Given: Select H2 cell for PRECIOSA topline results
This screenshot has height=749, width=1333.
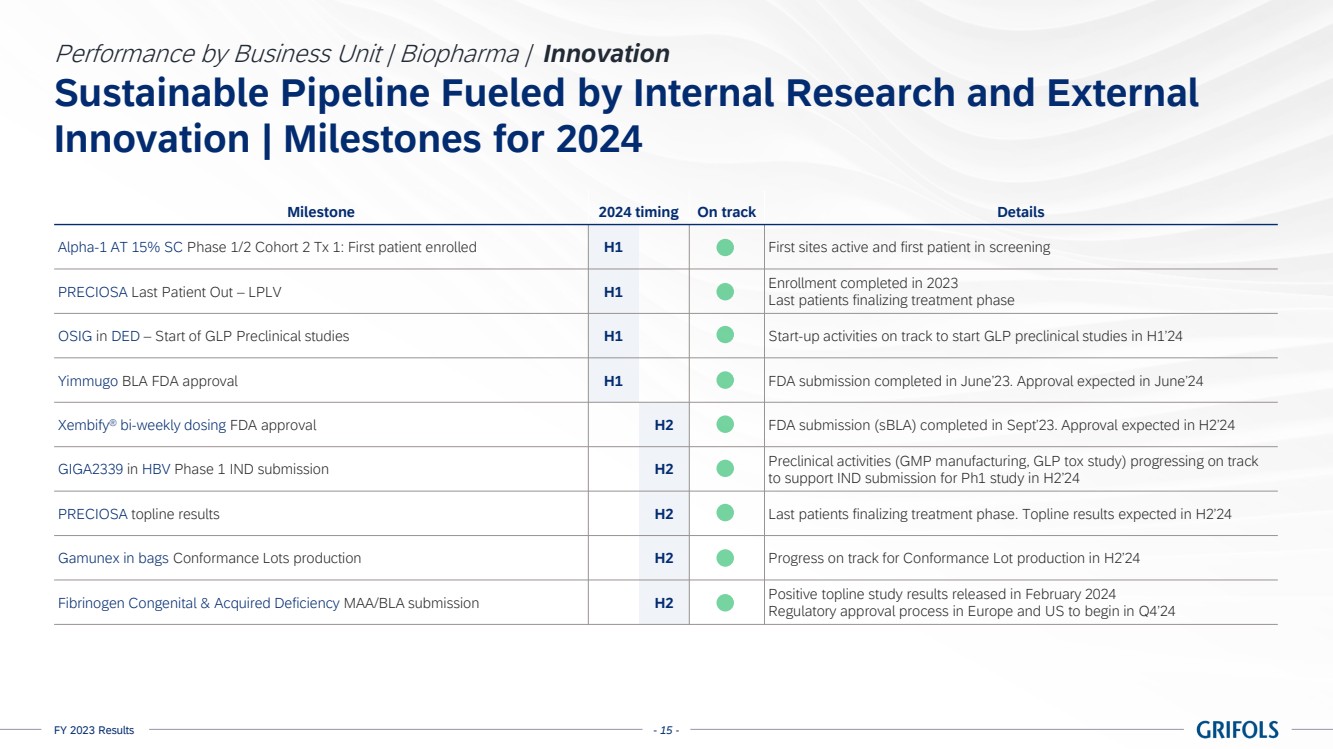Looking at the screenshot, I should [x=664, y=514].
